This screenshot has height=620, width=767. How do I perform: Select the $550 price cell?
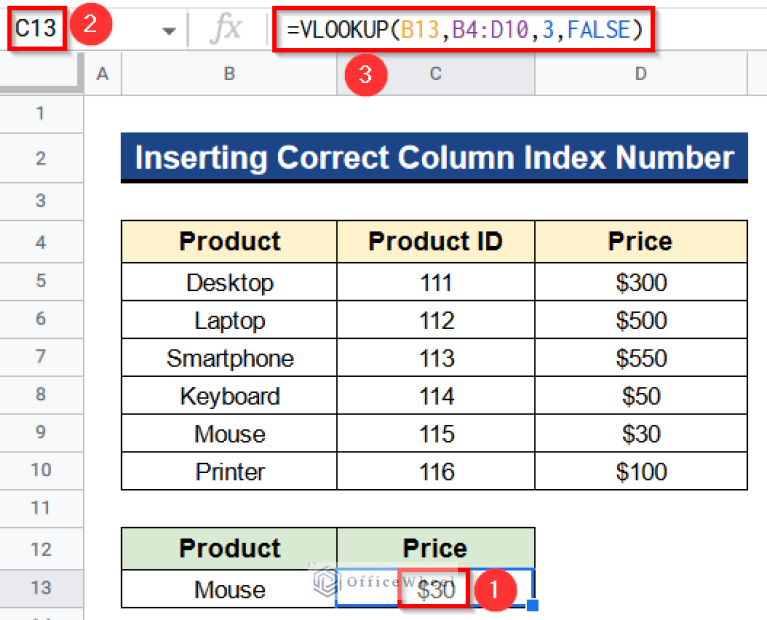640,358
